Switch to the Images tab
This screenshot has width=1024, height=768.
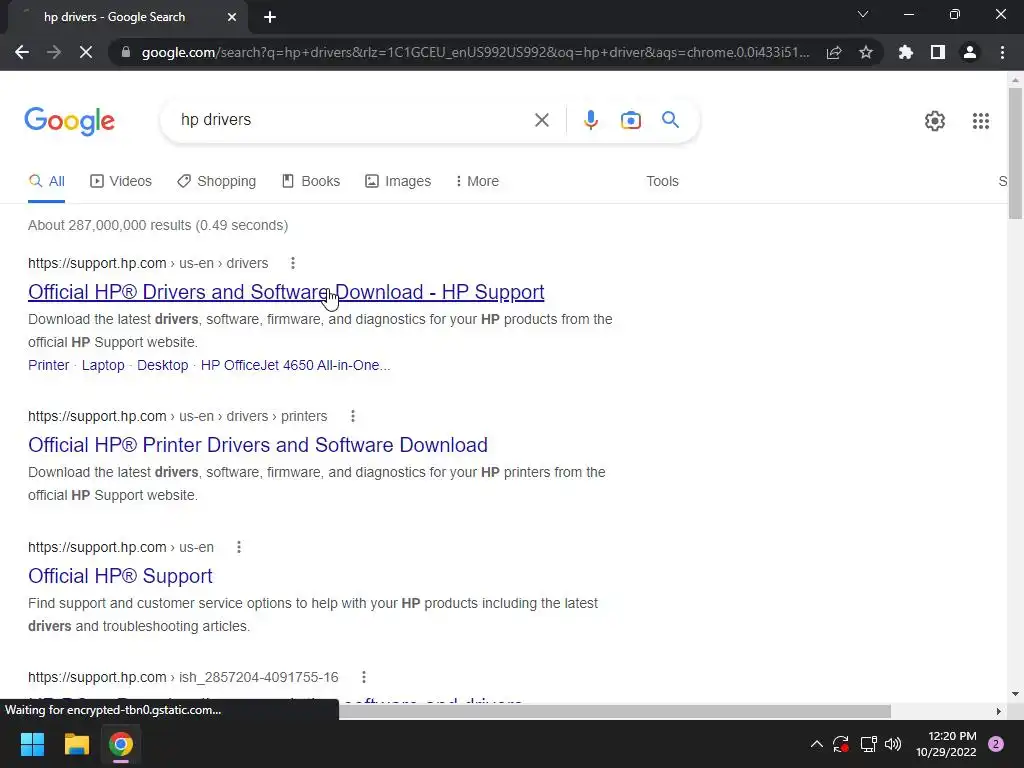coord(398,182)
